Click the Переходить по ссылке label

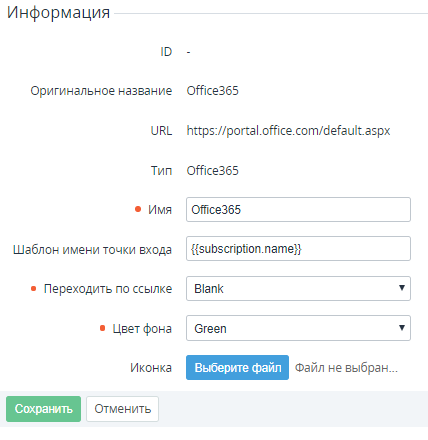108,289
